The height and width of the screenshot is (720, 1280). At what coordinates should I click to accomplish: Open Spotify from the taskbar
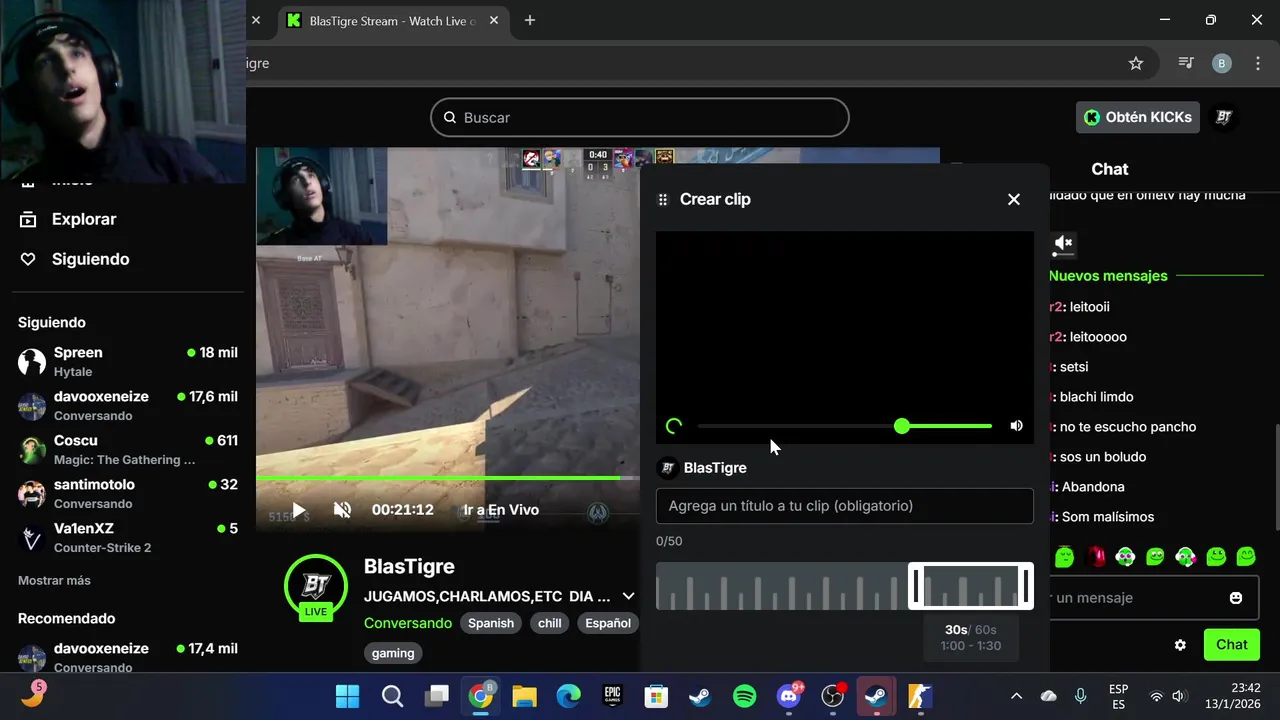click(x=745, y=696)
